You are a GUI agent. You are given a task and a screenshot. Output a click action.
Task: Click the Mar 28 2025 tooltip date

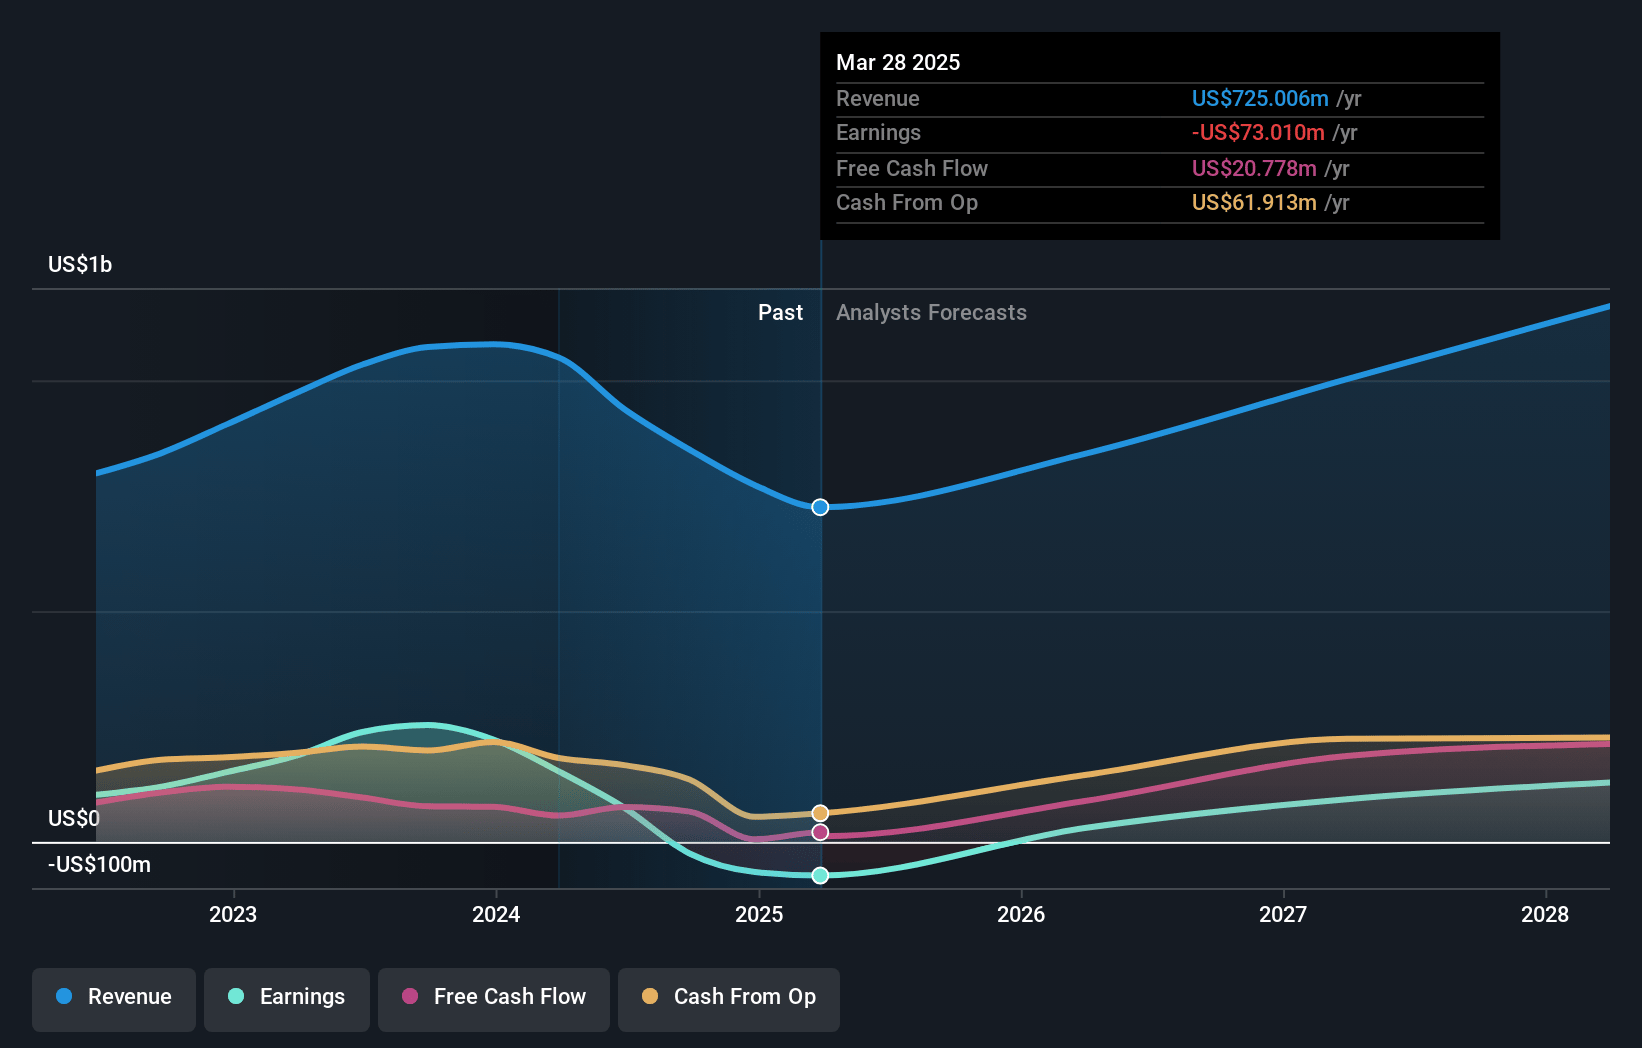click(898, 62)
